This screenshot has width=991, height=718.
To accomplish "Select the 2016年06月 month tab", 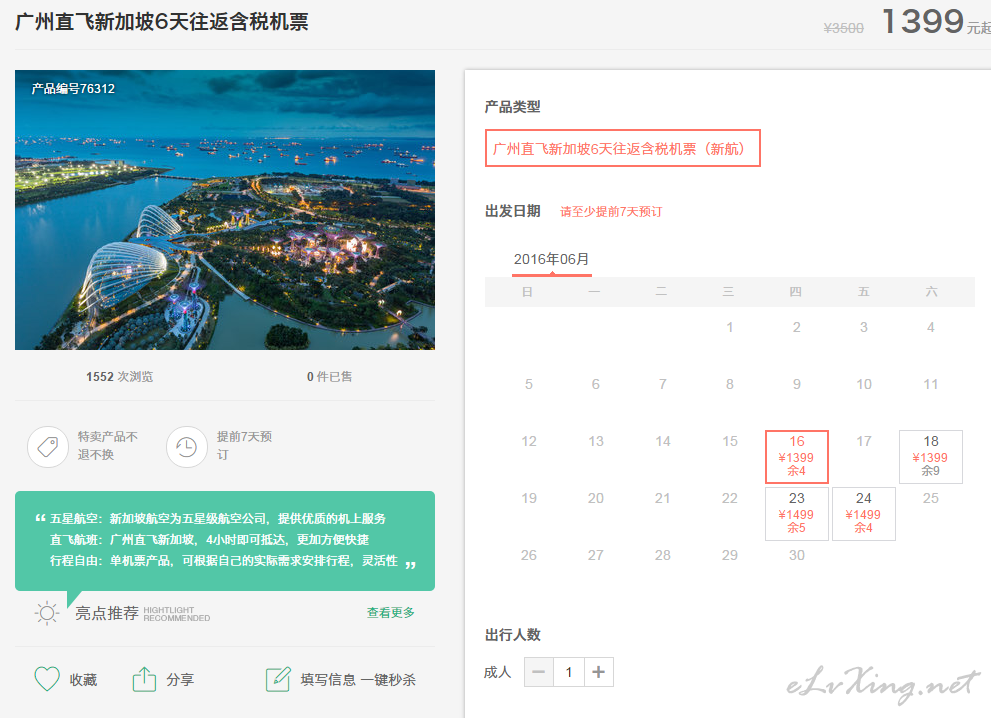I will click(x=551, y=260).
